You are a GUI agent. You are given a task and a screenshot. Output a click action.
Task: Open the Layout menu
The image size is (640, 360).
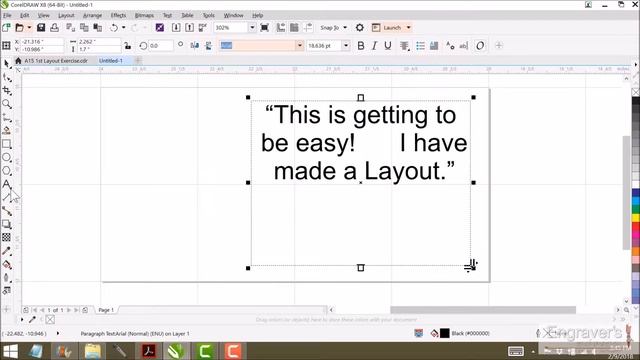[66, 15]
